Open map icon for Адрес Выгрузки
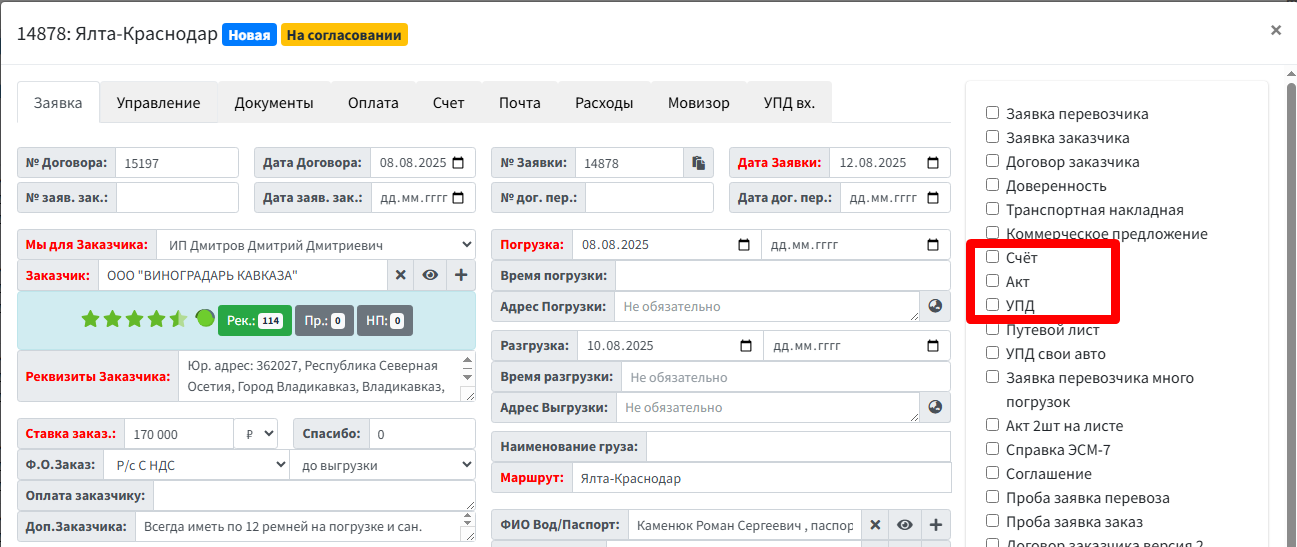 click(x=935, y=407)
